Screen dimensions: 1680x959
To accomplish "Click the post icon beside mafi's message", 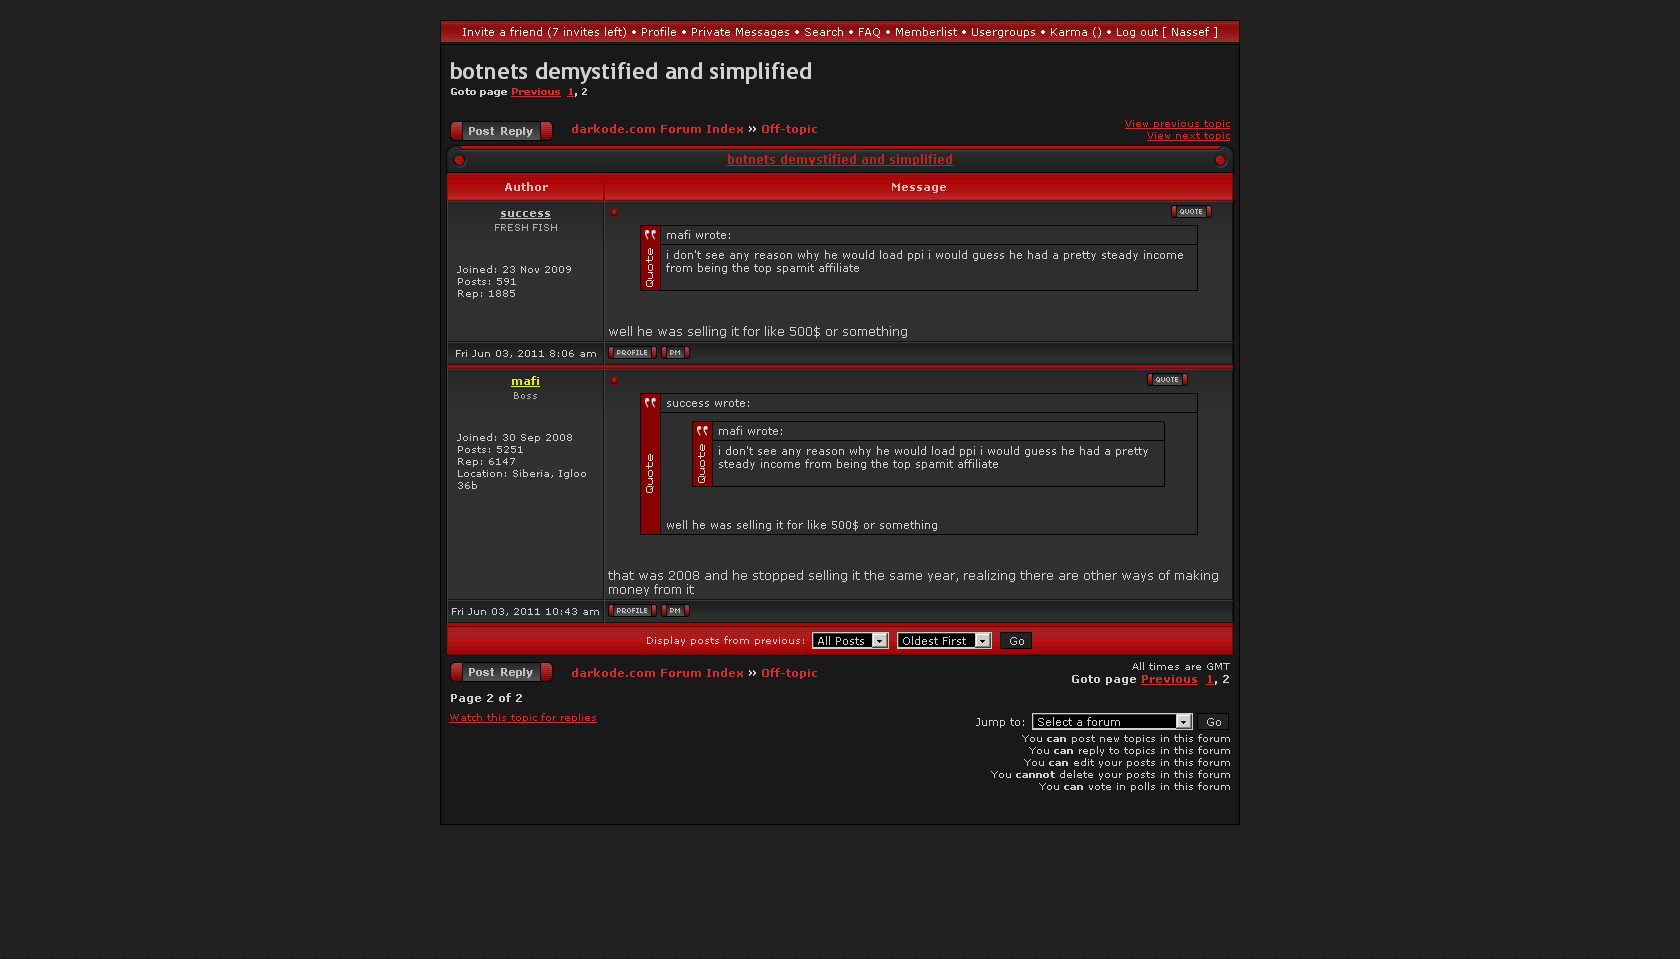I will click(x=614, y=381).
